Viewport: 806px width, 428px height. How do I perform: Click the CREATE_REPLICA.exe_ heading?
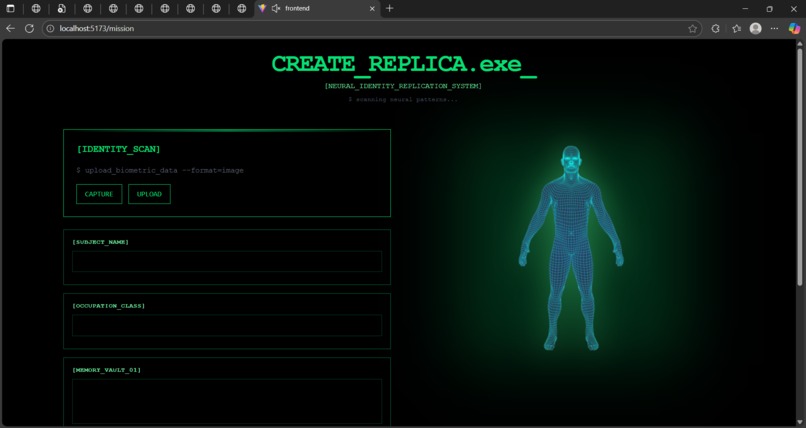coord(404,65)
